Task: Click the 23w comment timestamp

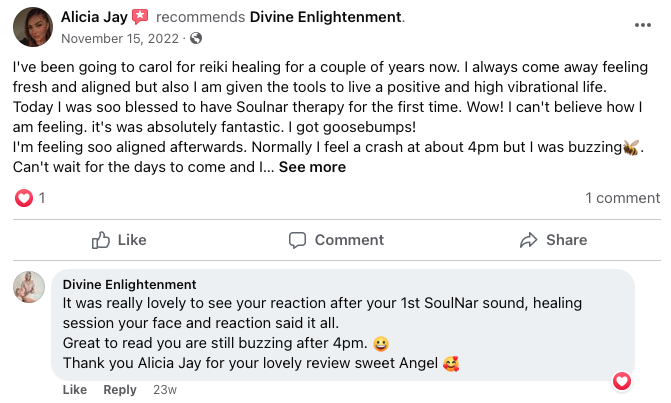Action: (165, 390)
